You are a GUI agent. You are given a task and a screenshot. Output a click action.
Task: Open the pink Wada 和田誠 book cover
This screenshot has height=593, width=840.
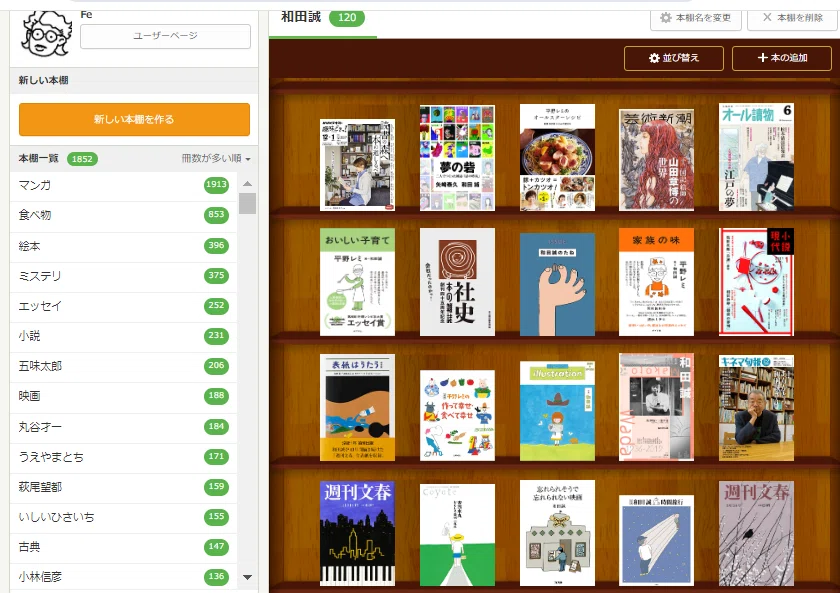[x=656, y=407]
